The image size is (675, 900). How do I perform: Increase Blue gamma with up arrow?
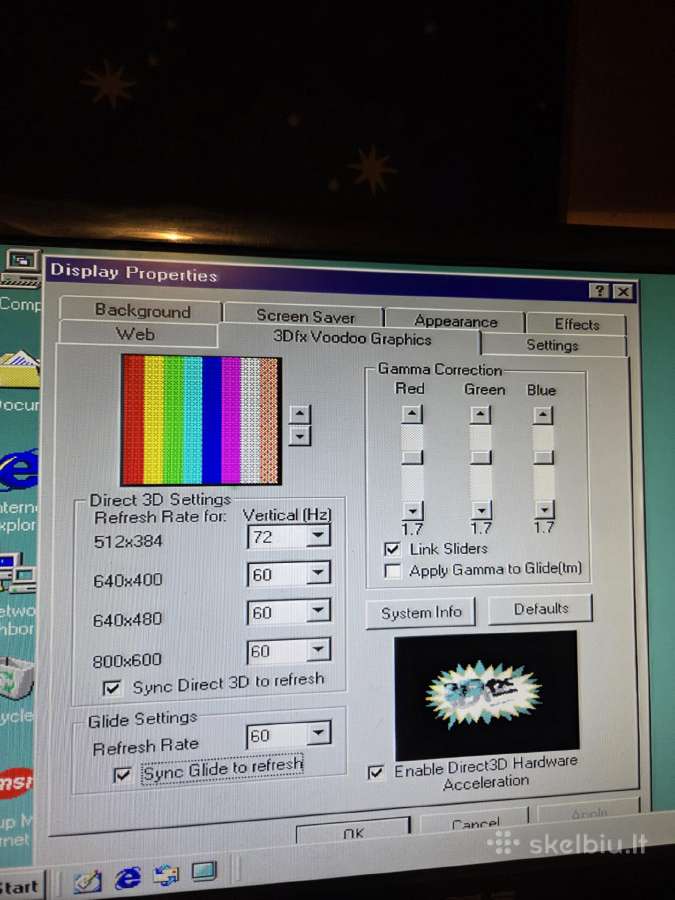pyautogui.click(x=543, y=415)
